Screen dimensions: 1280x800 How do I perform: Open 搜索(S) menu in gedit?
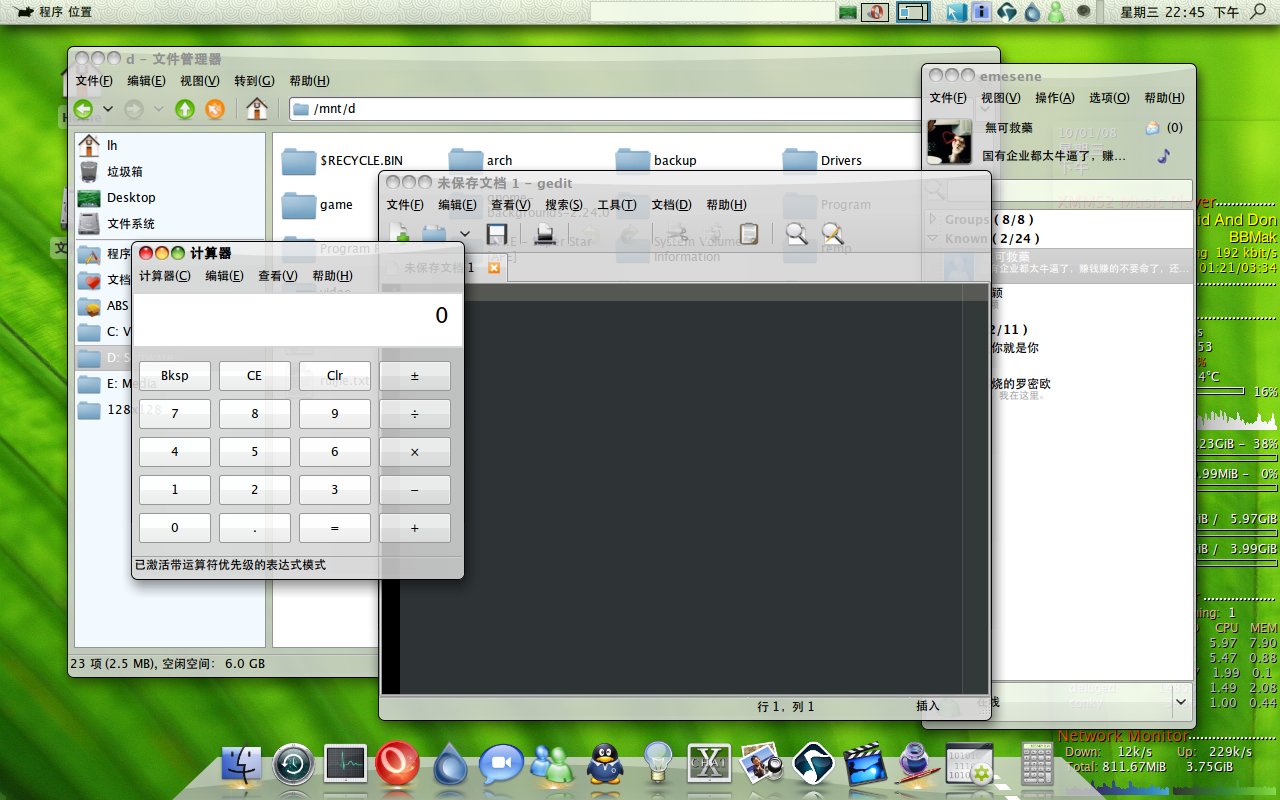pyautogui.click(x=564, y=204)
